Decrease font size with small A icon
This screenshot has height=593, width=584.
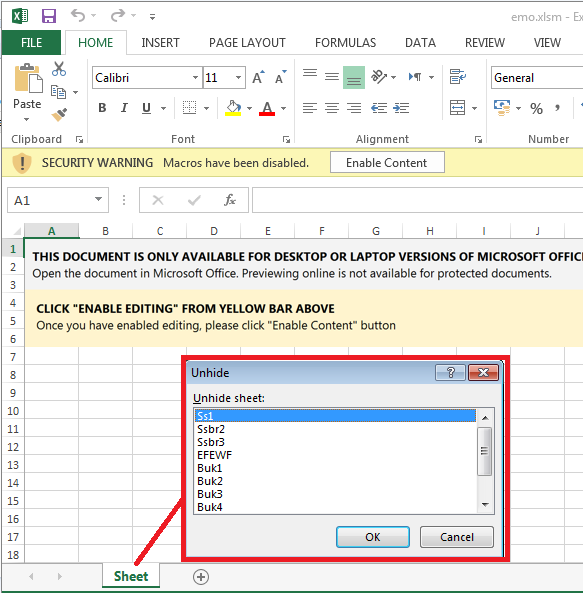tap(280, 77)
